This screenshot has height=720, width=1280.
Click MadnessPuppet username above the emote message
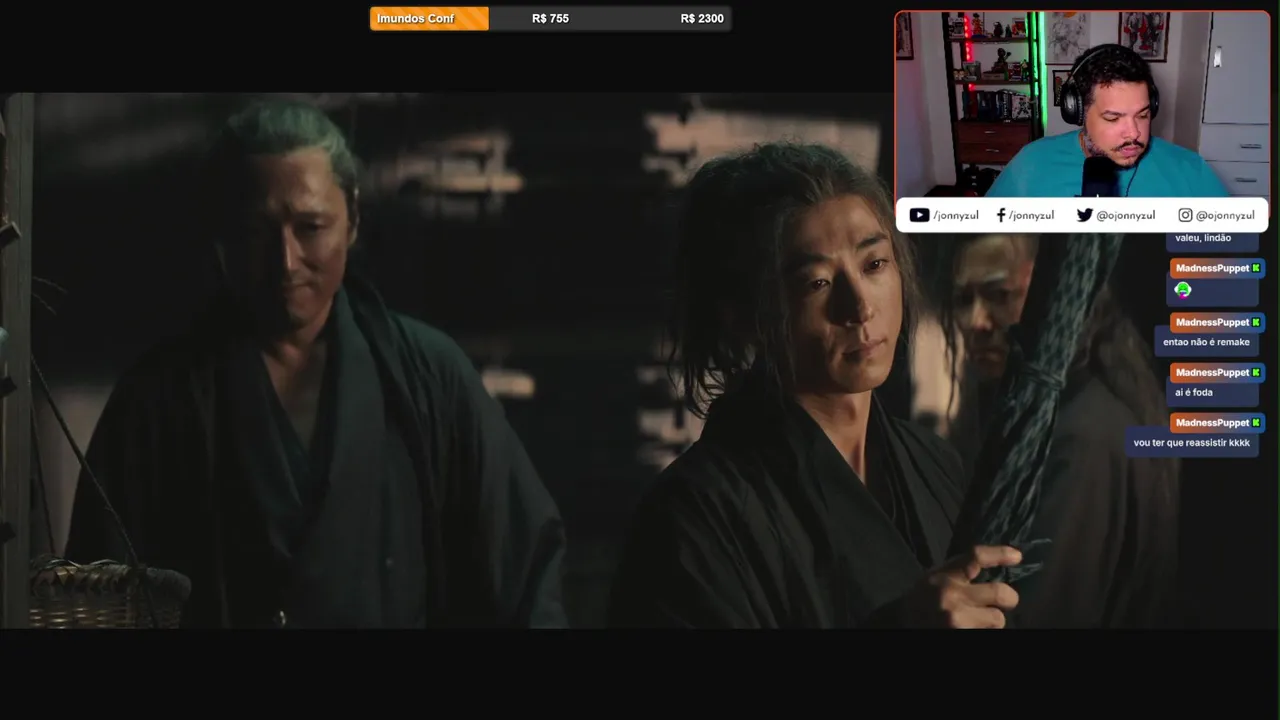pos(1212,268)
